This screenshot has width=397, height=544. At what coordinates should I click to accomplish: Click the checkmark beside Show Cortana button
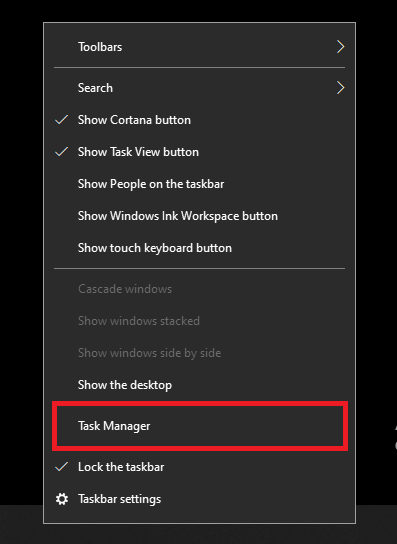[x=61, y=120]
